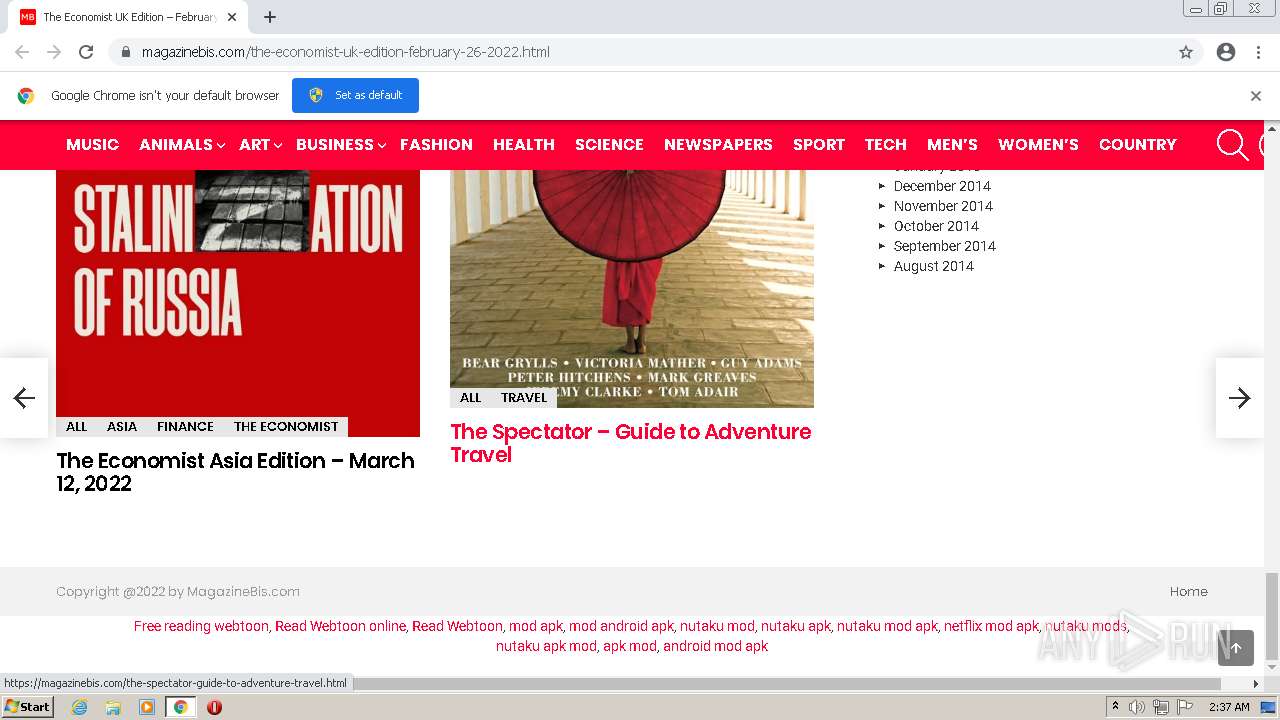Image resolution: width=1280 pixels, height=720 pixels.
Task: Click the android mod apk link
Action: [x=715, y=647]
